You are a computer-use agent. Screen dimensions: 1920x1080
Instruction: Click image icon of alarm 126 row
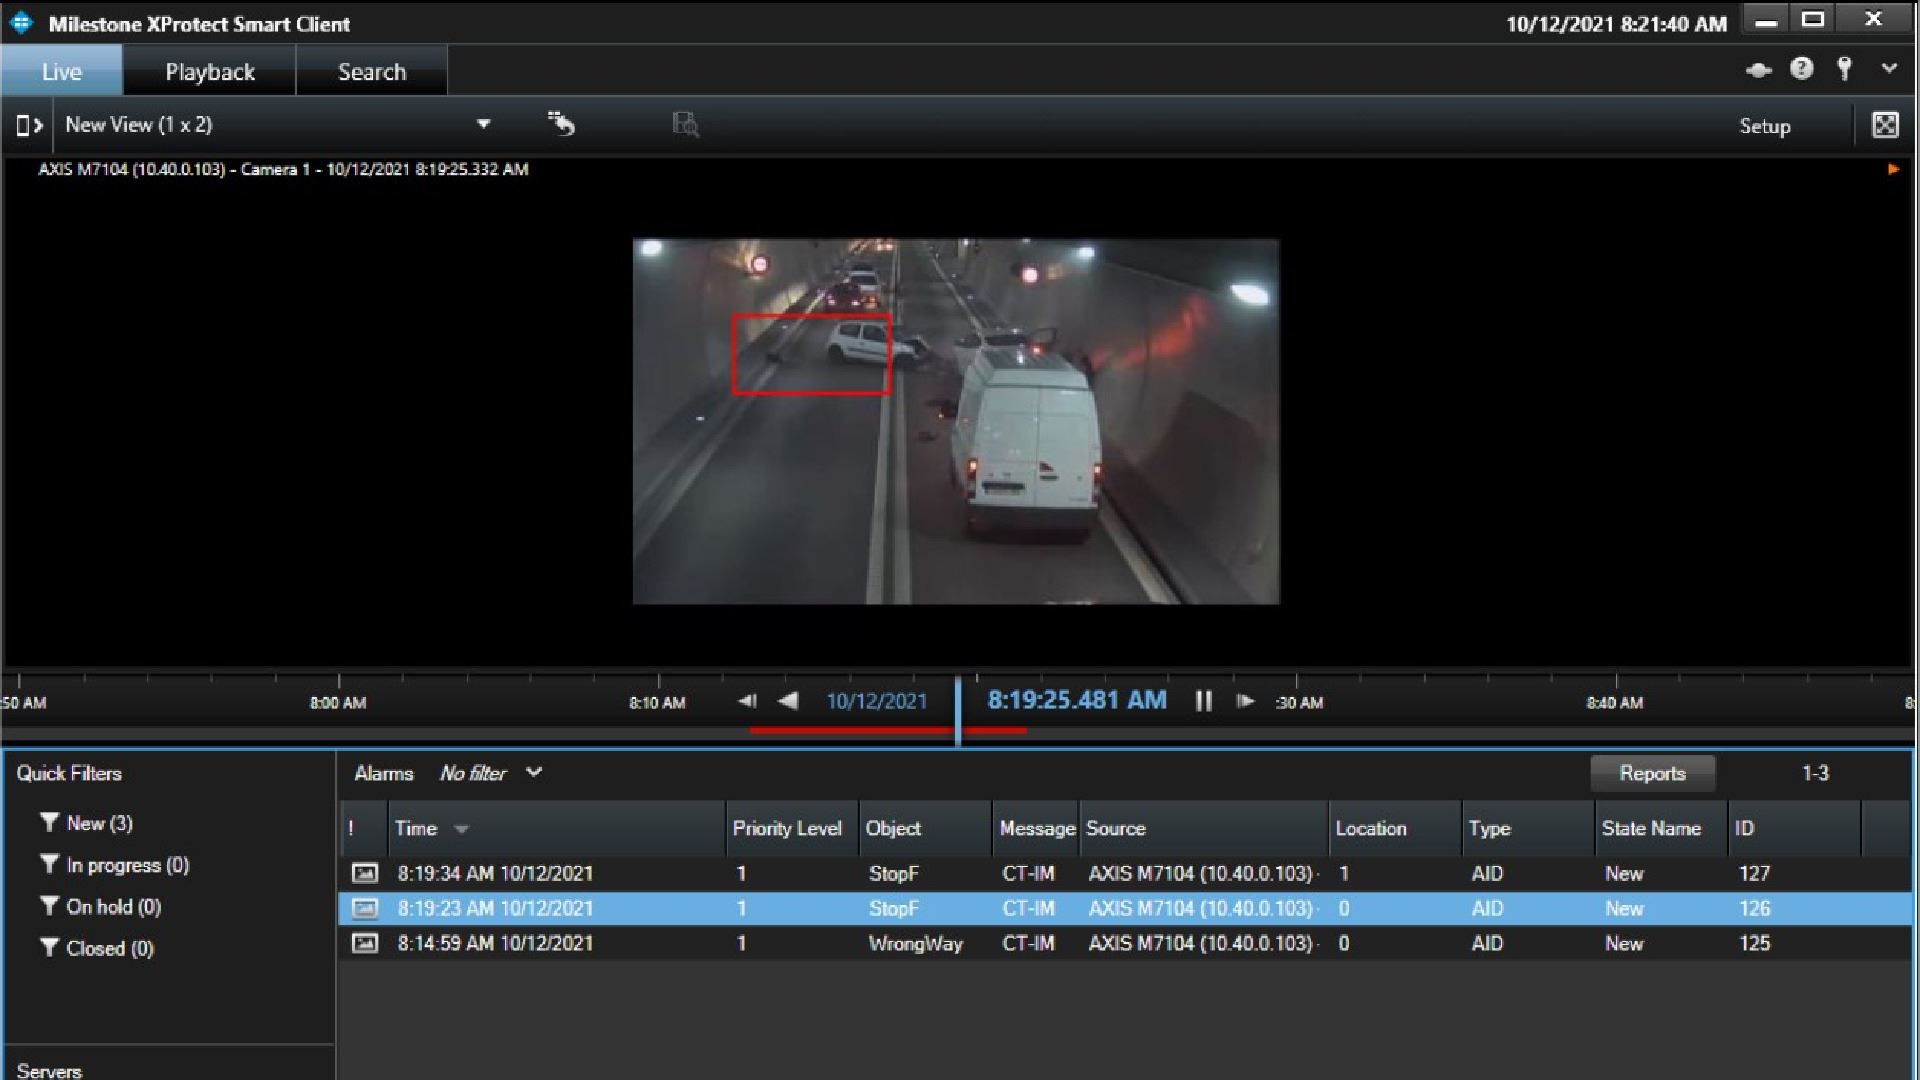tap(365, 908)
